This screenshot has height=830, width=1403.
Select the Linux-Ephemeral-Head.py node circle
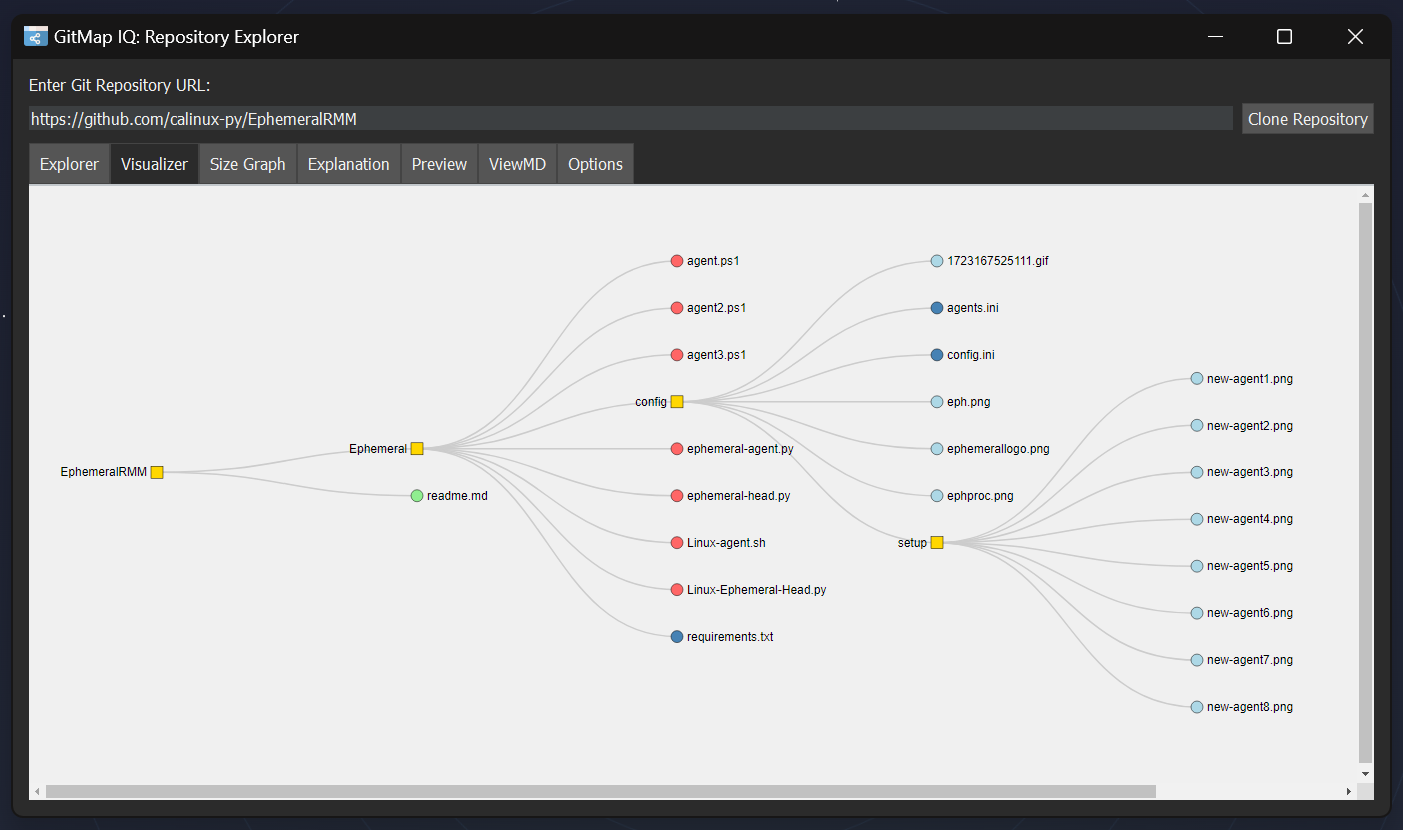click(677, 590)
